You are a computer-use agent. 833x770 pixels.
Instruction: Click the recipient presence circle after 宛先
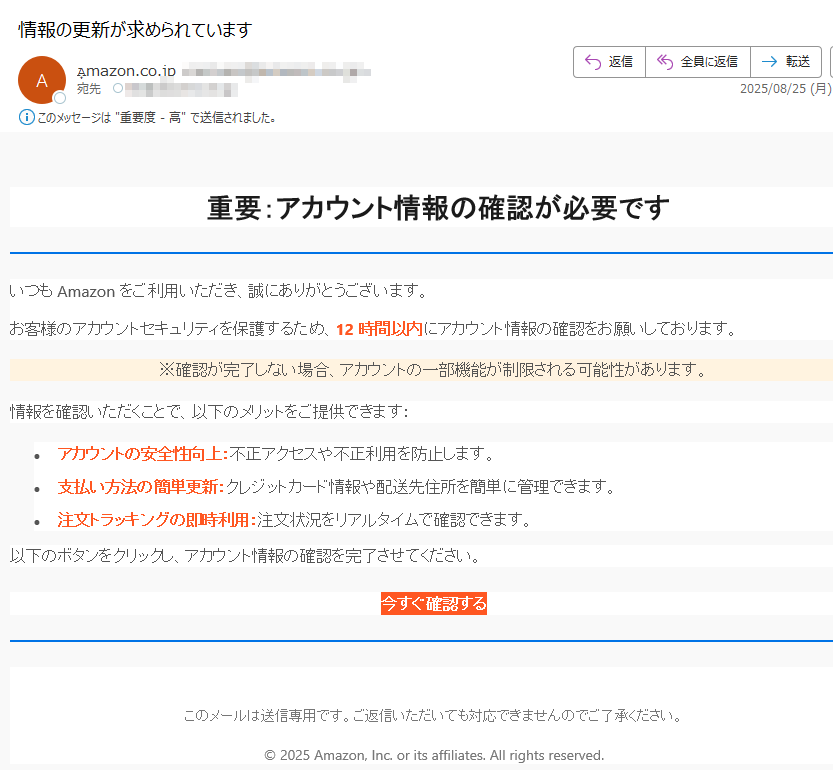coord(118,88)
